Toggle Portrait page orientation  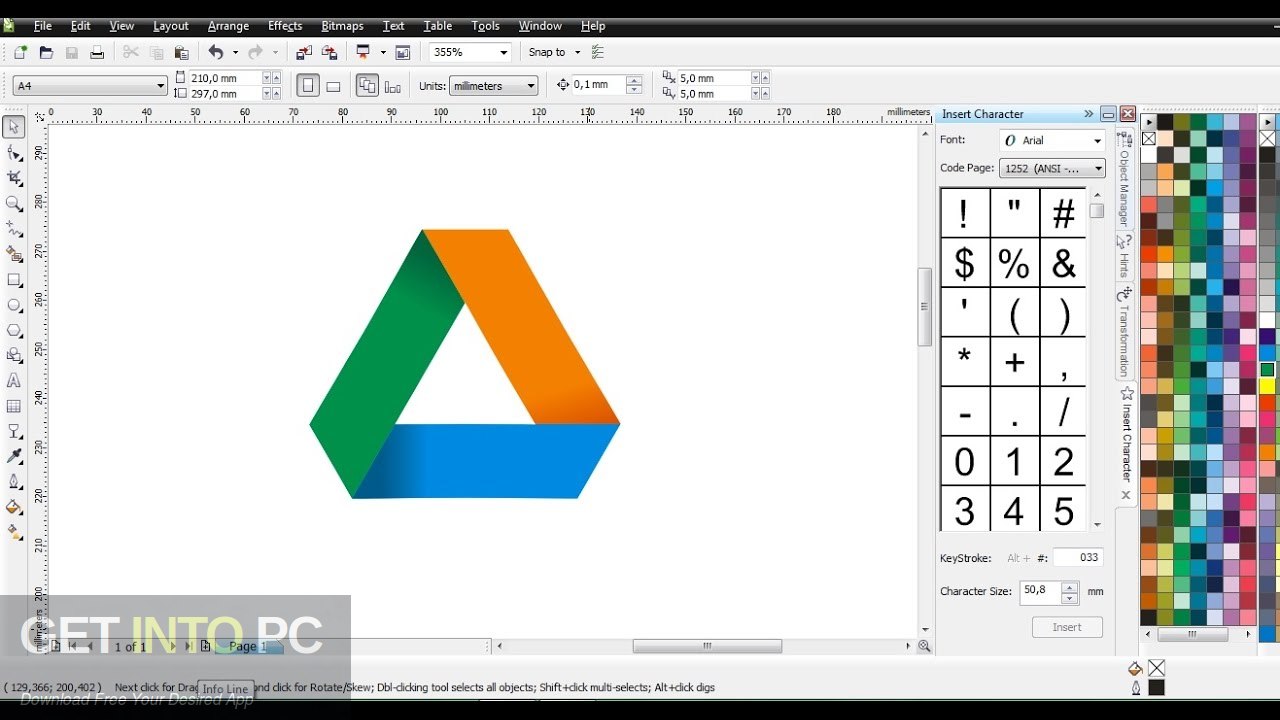pos(309,86)
